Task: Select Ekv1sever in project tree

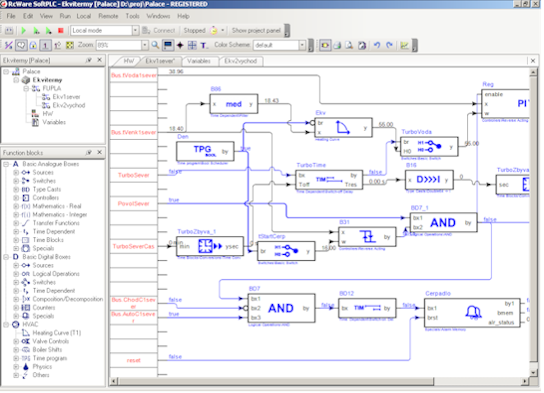Action: click(x=66, y=97)
